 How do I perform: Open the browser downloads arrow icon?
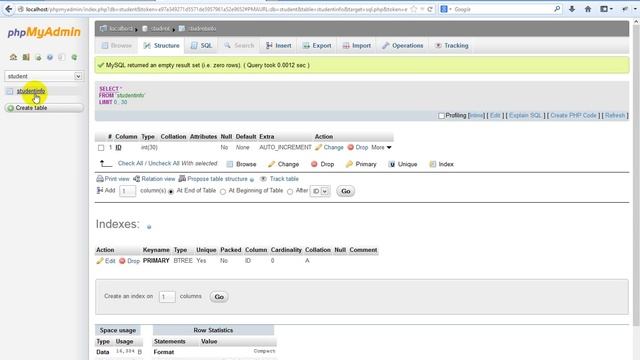[572, 9]
